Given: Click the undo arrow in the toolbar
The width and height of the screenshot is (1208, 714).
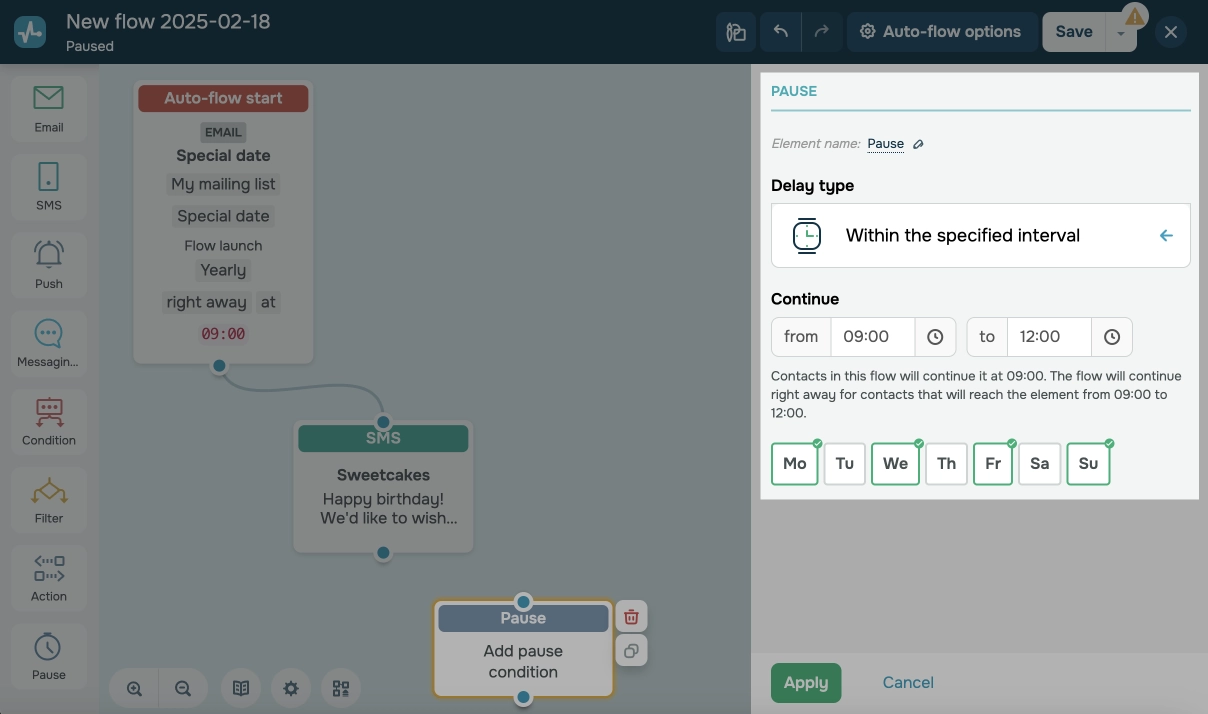Looking at the screenshot, I should tap(781, 31).
